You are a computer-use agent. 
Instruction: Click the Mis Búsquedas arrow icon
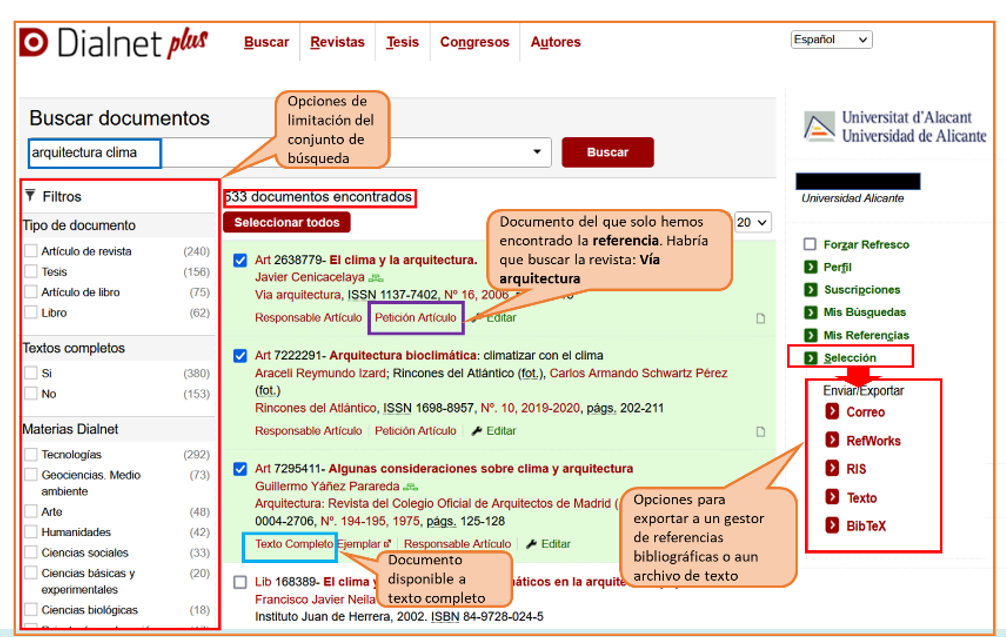click(x=810, y=312)
